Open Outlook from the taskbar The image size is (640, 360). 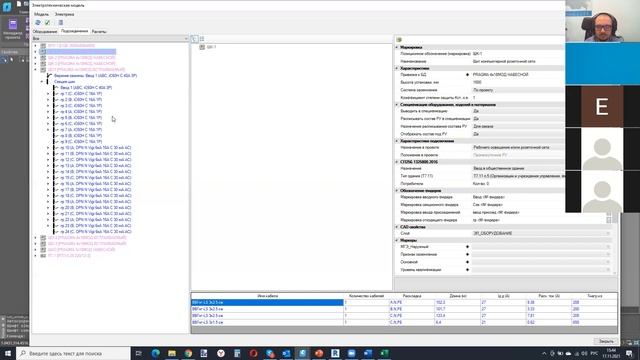pyautogui.click(x=286, y=353)
